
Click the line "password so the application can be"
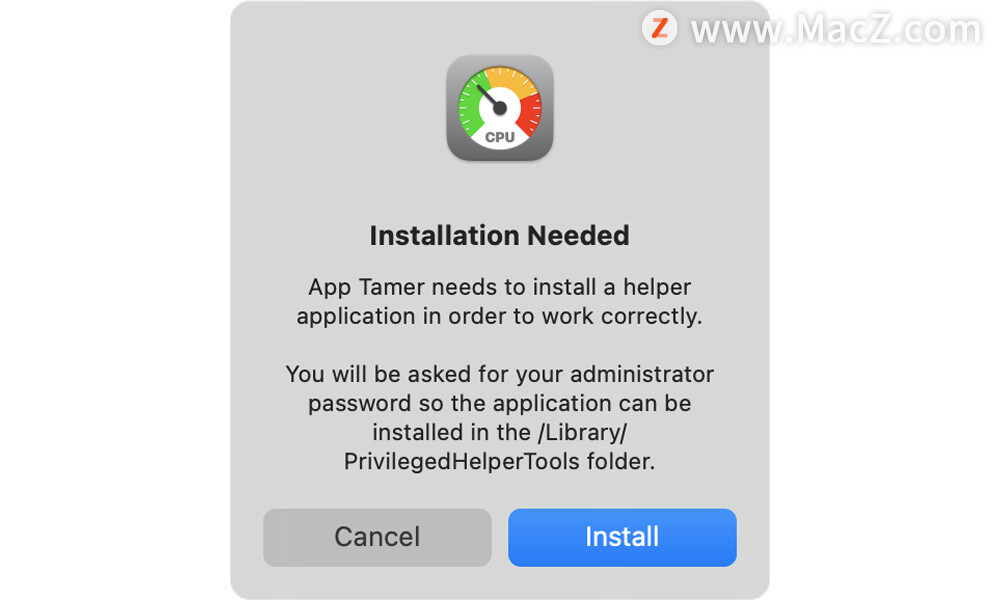coord(499,403)
